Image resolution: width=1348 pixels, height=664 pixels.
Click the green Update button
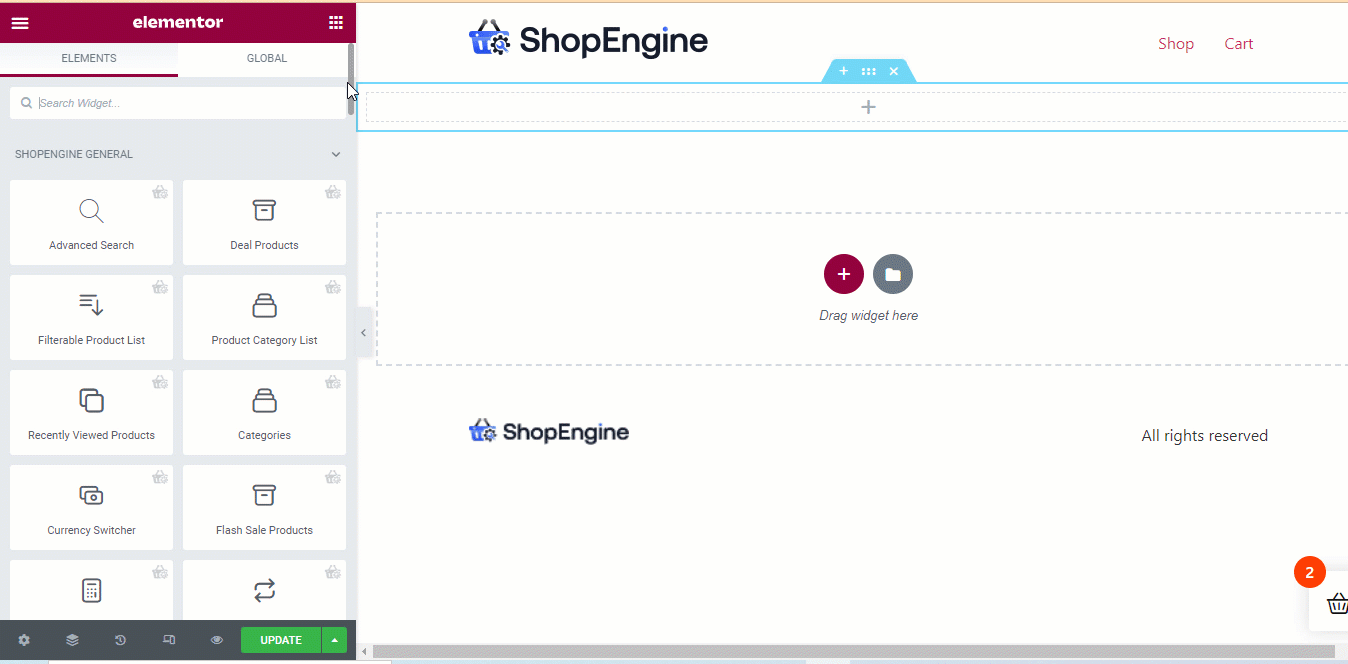(x=281, y=640)
